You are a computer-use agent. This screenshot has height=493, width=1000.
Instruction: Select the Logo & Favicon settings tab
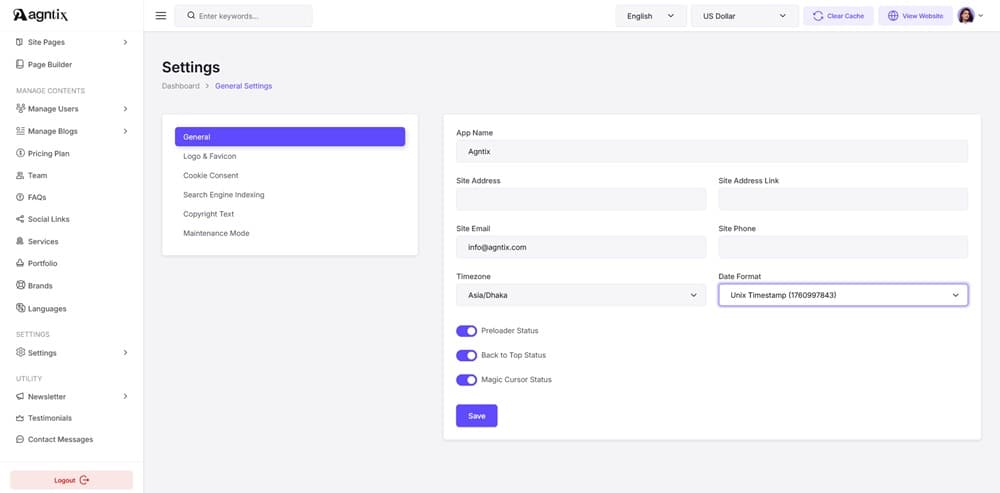[x=210, y=156]
